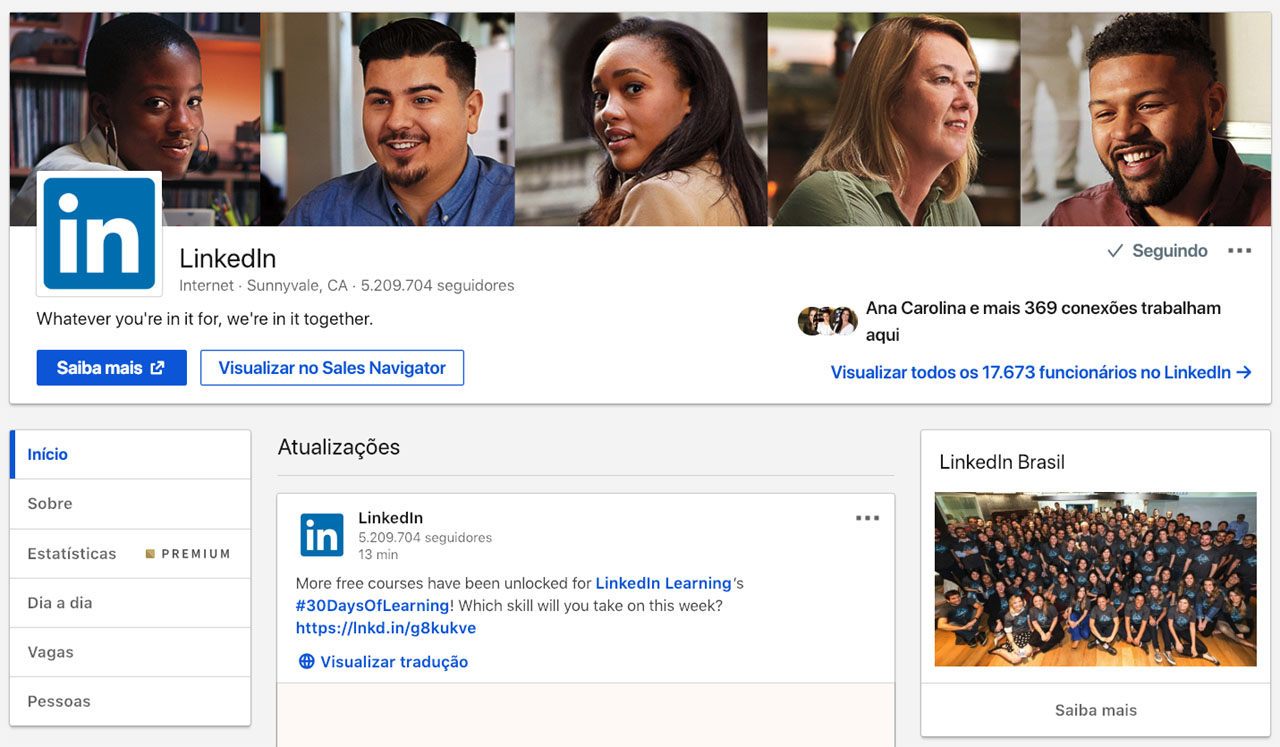1280x747 pixels.
Task: Open the lnkd.in/g8kukve link
Action: pyautogui.click(x=386, y=628)
